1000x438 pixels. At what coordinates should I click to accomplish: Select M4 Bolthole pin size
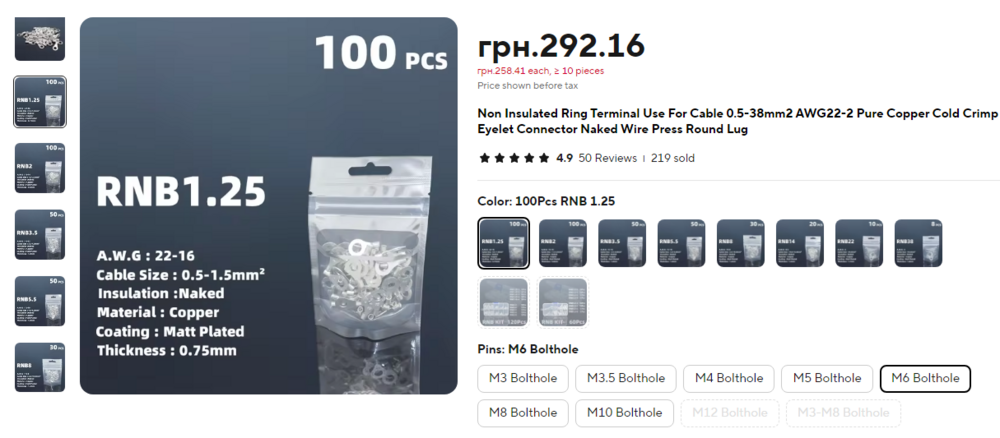point(728,379)
